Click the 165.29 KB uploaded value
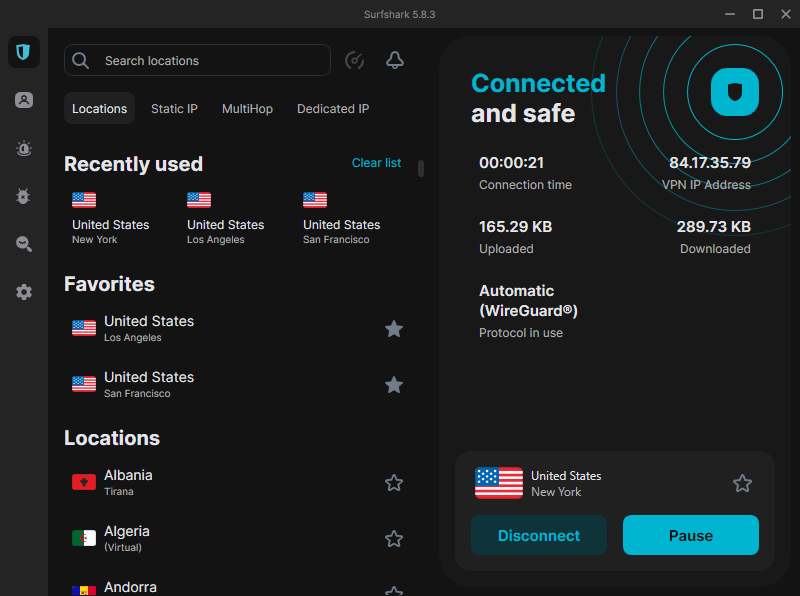800x596 pixels. [x=515, y=227]
